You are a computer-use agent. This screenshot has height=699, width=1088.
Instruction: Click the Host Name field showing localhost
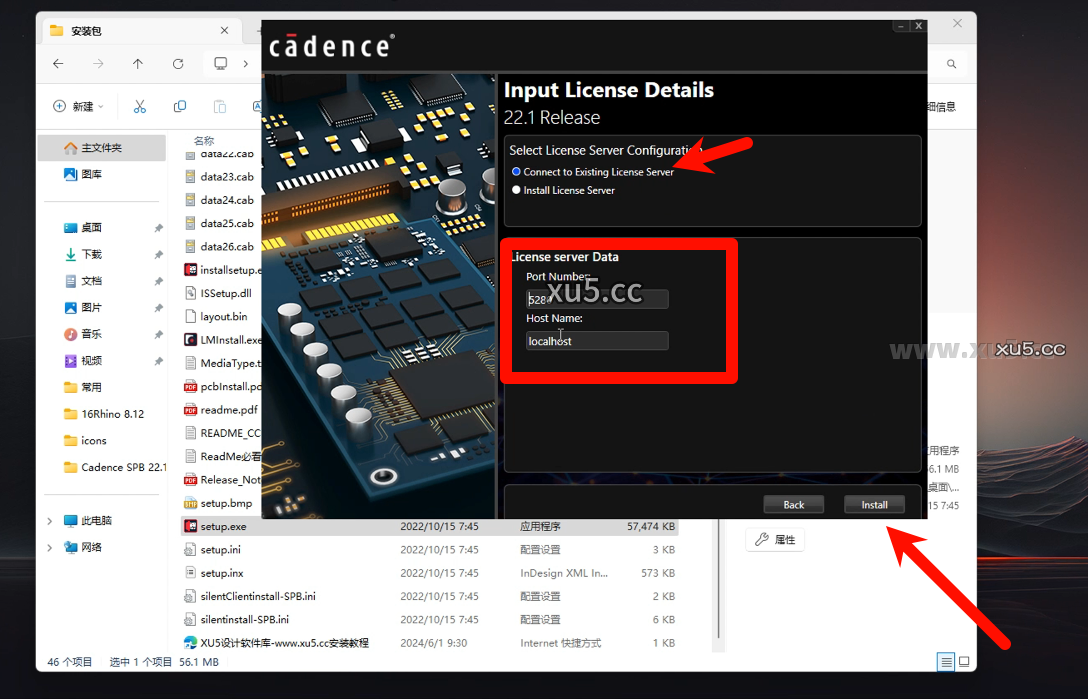596,340
